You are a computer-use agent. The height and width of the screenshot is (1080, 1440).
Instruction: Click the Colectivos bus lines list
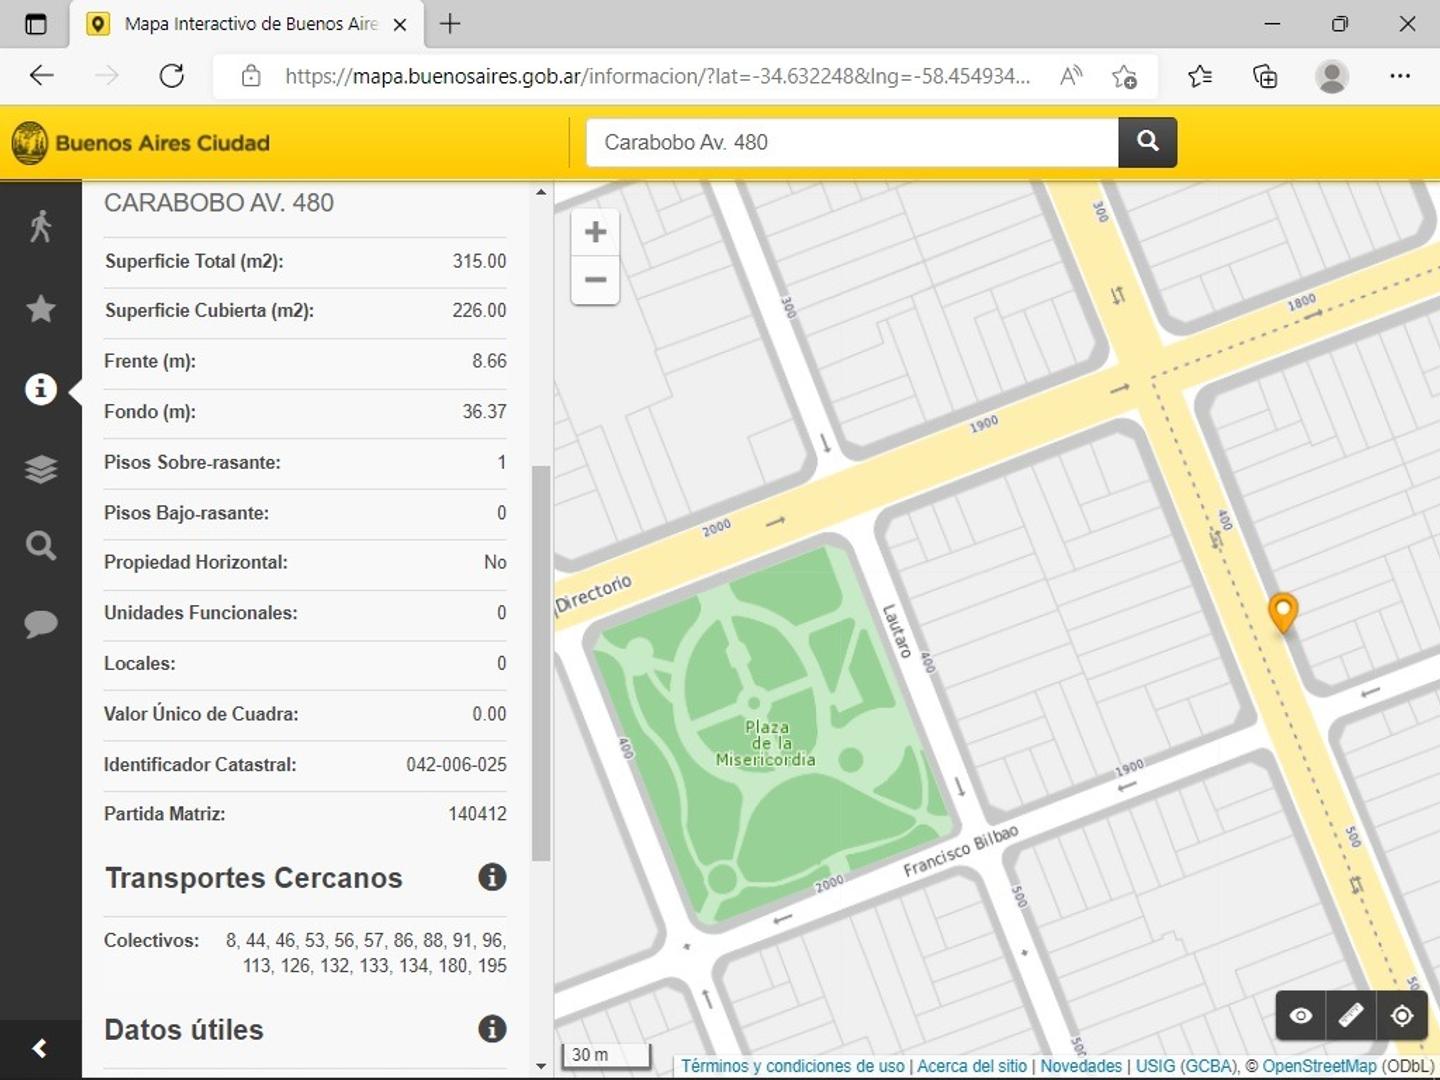[x=366, y=953]
